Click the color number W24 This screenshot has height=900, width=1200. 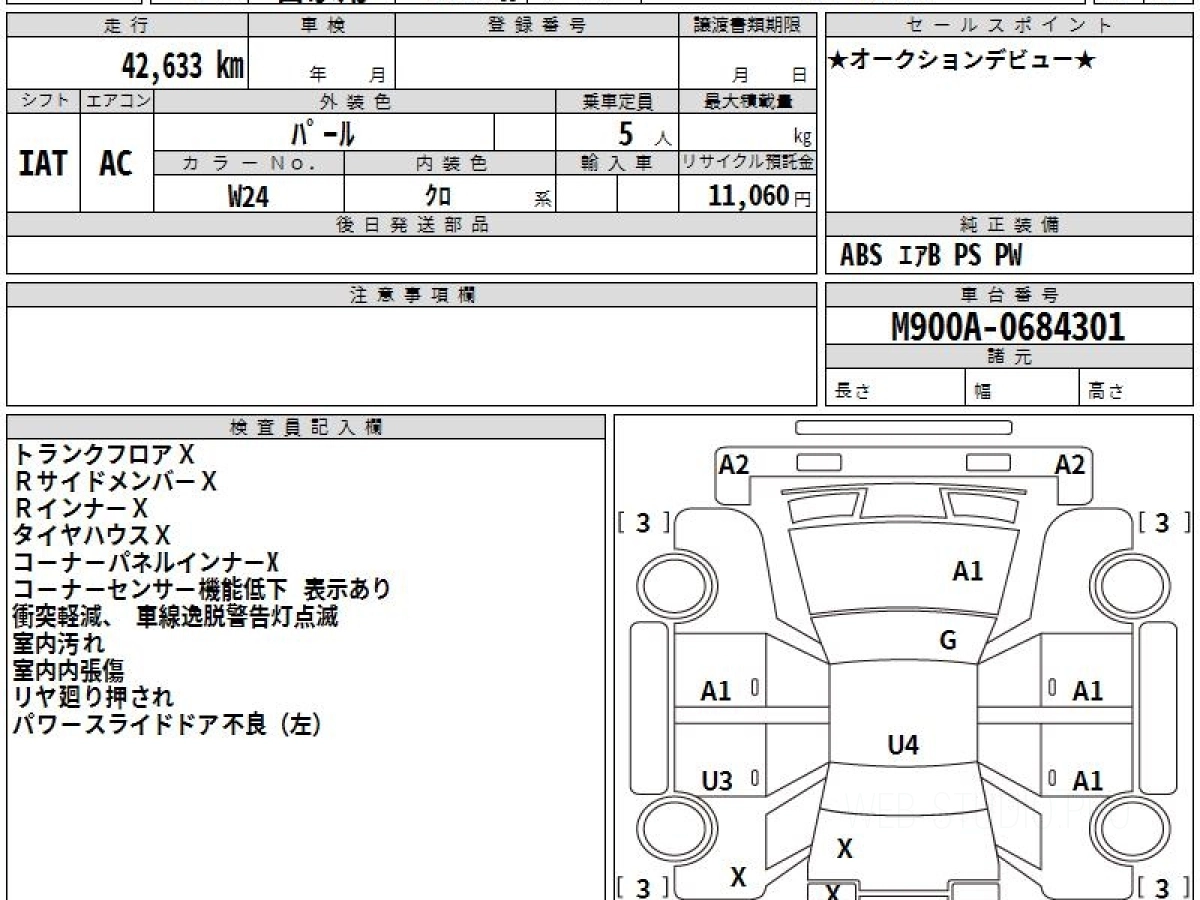[248, 196]
